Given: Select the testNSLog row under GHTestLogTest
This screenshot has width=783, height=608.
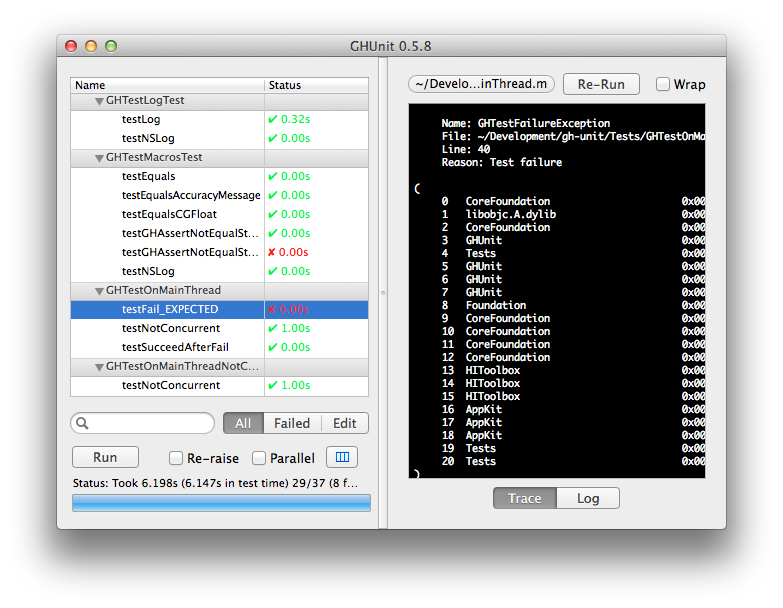Looking at the screenshot, I should (220, 138).
